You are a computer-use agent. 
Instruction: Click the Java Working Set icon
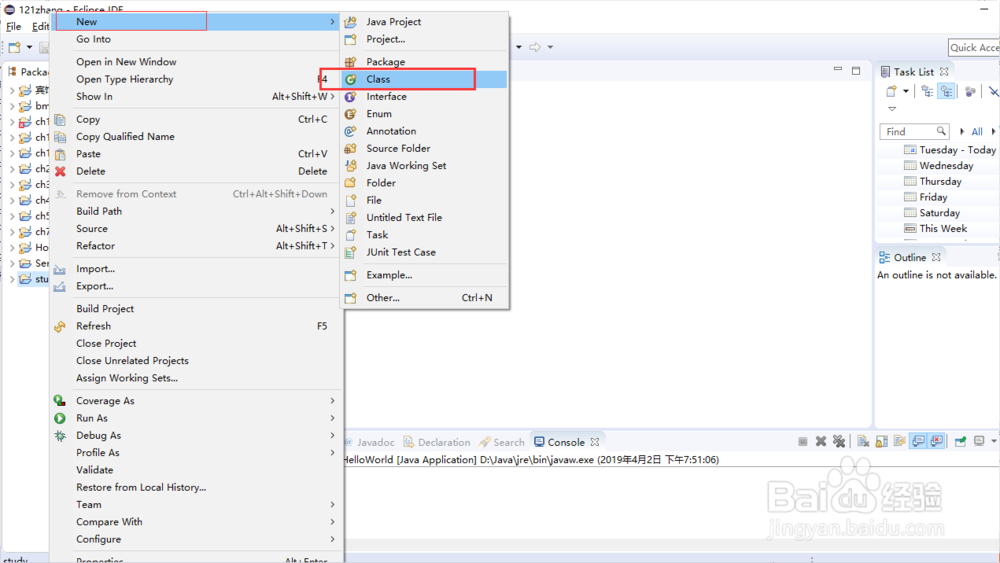click(350, 165)
